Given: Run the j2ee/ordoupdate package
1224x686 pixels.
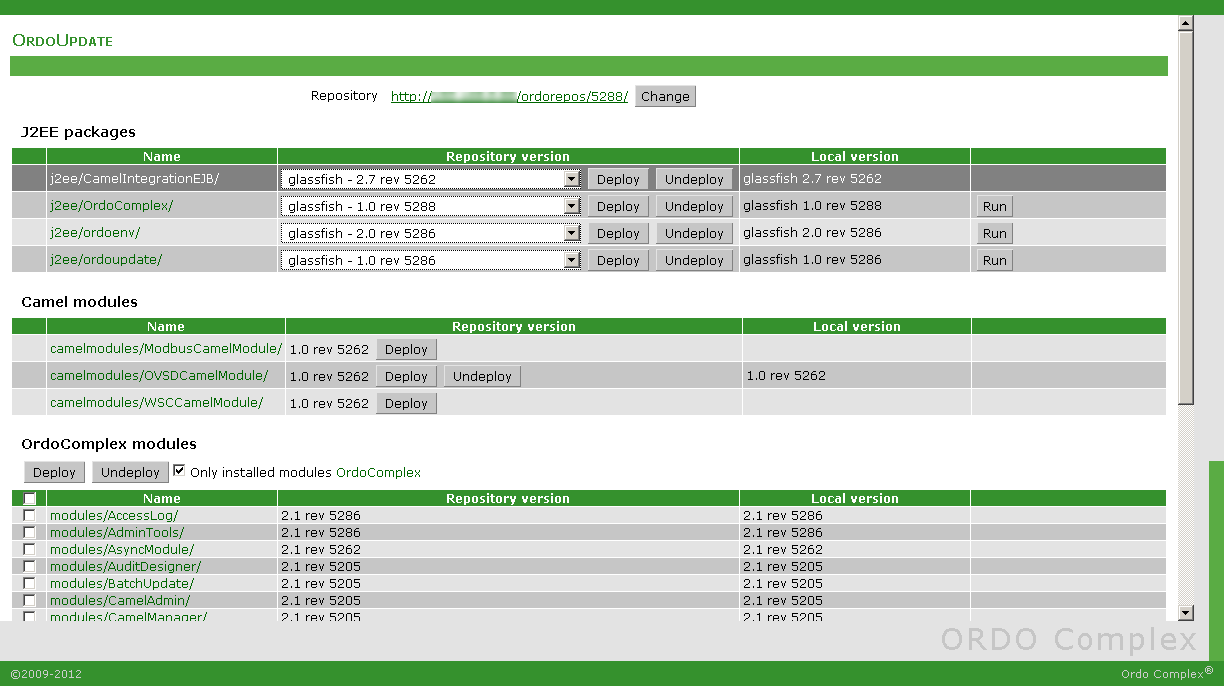Looking at the screenshot, I should 994,260.
